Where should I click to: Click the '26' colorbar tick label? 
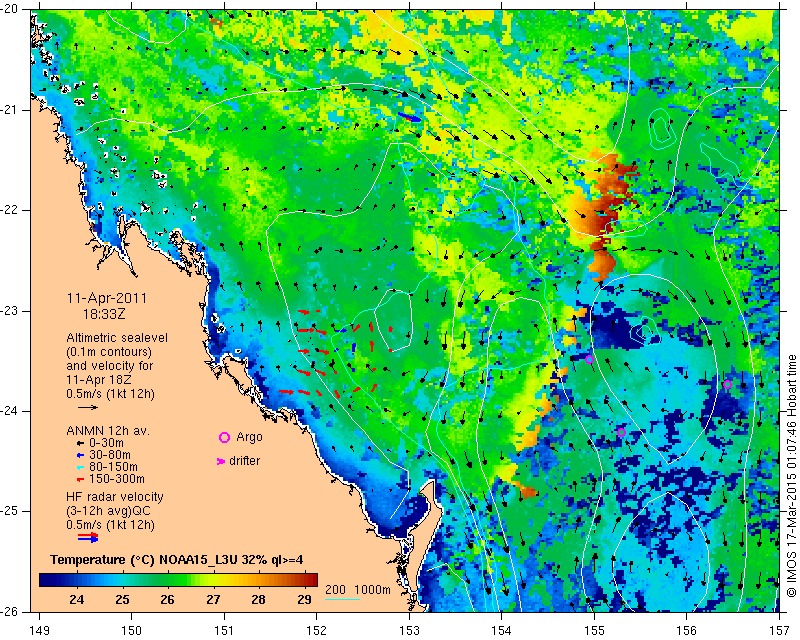click(x=167, y=599)
